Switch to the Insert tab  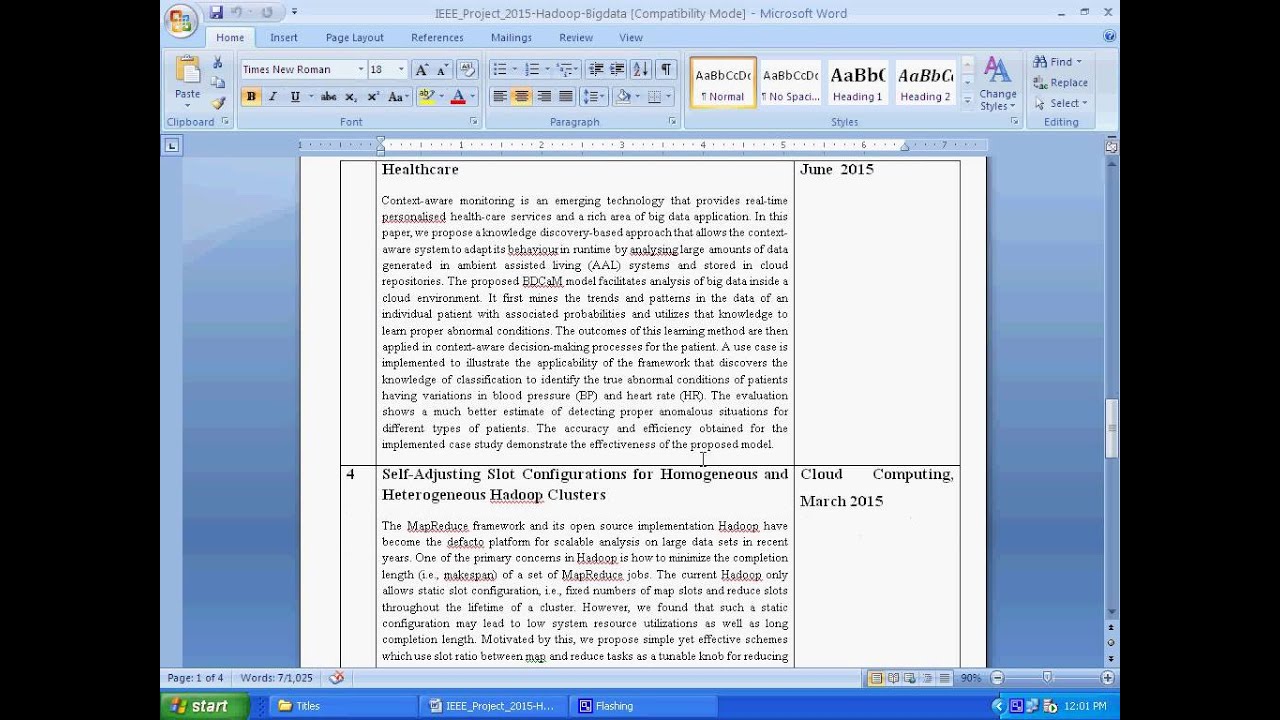283,38
